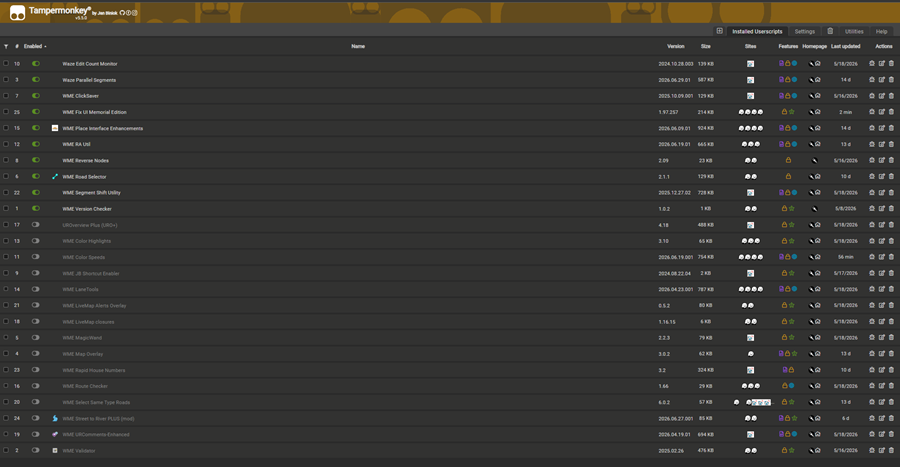Delete the WME Validator script
Viewport: 900px width, 467px height.
click(891, 450)
